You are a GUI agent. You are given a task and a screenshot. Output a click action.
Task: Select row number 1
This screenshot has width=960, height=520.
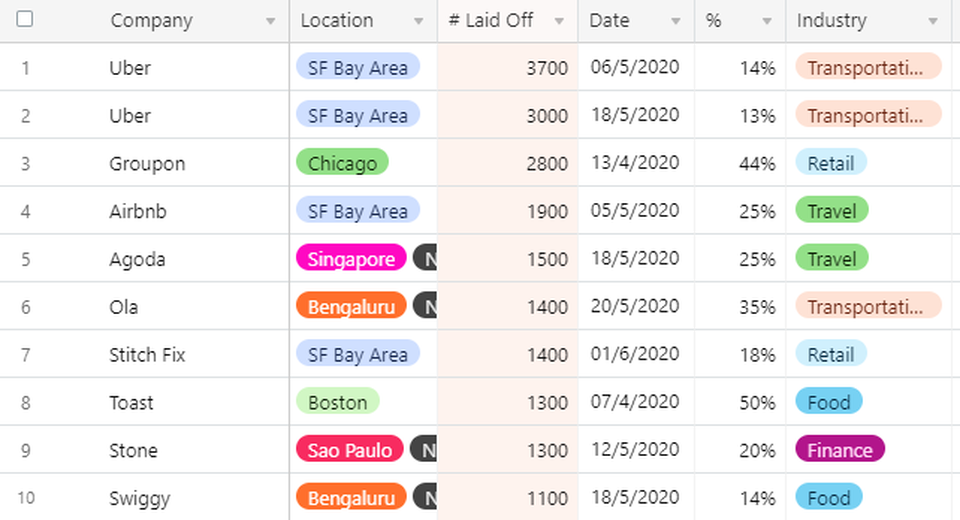(x=25, y=67)
